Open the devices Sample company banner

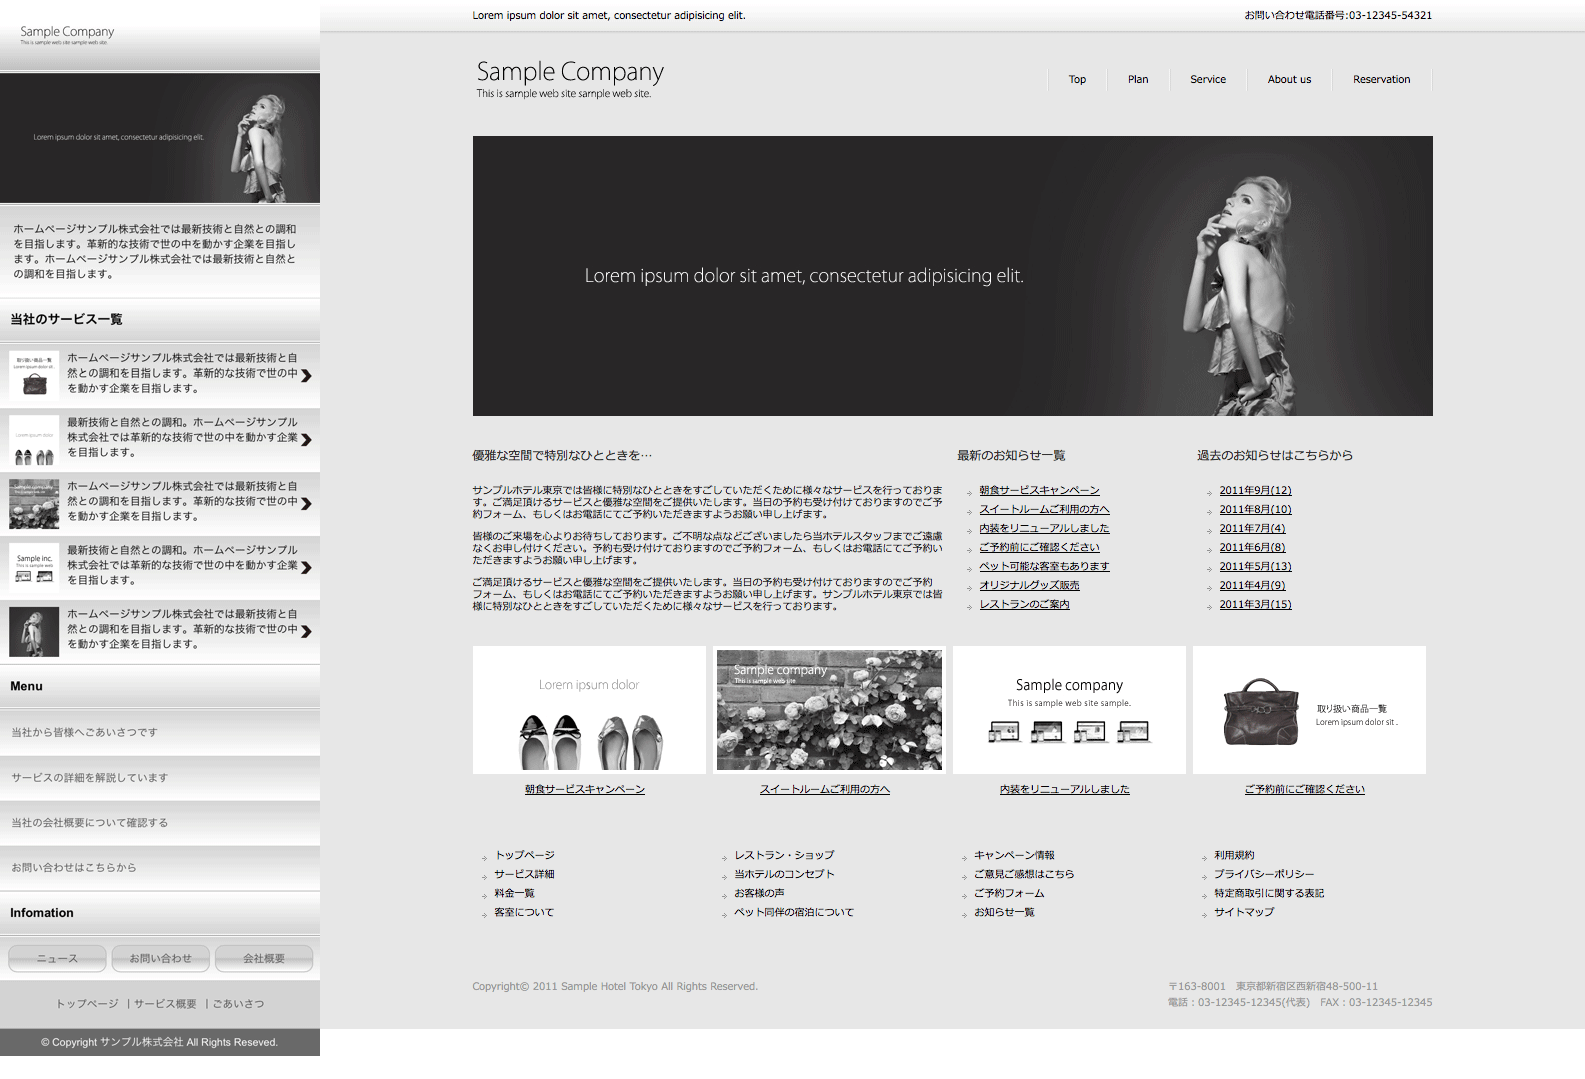coord(1069,710)
